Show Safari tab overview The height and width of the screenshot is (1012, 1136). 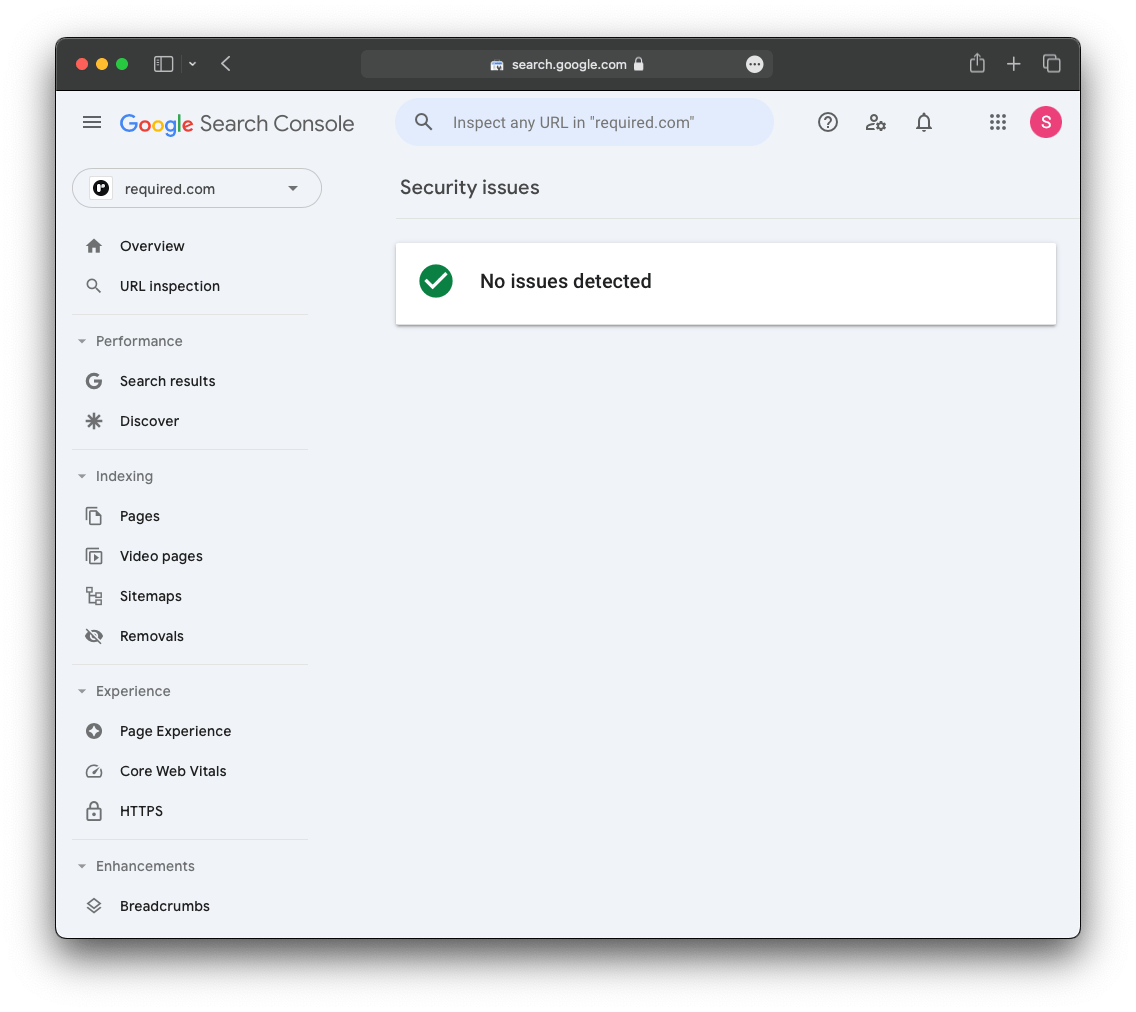tap(1051, 64)
